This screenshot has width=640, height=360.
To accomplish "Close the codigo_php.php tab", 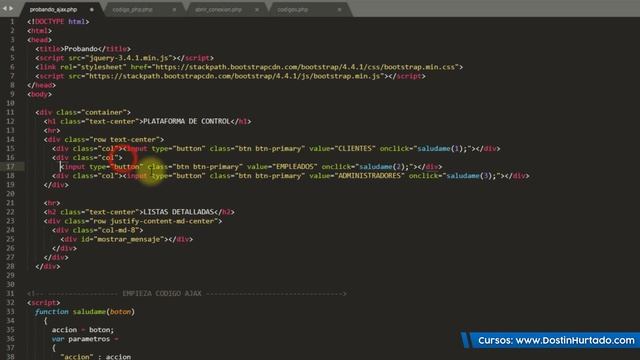I will (x=174, y=9).
